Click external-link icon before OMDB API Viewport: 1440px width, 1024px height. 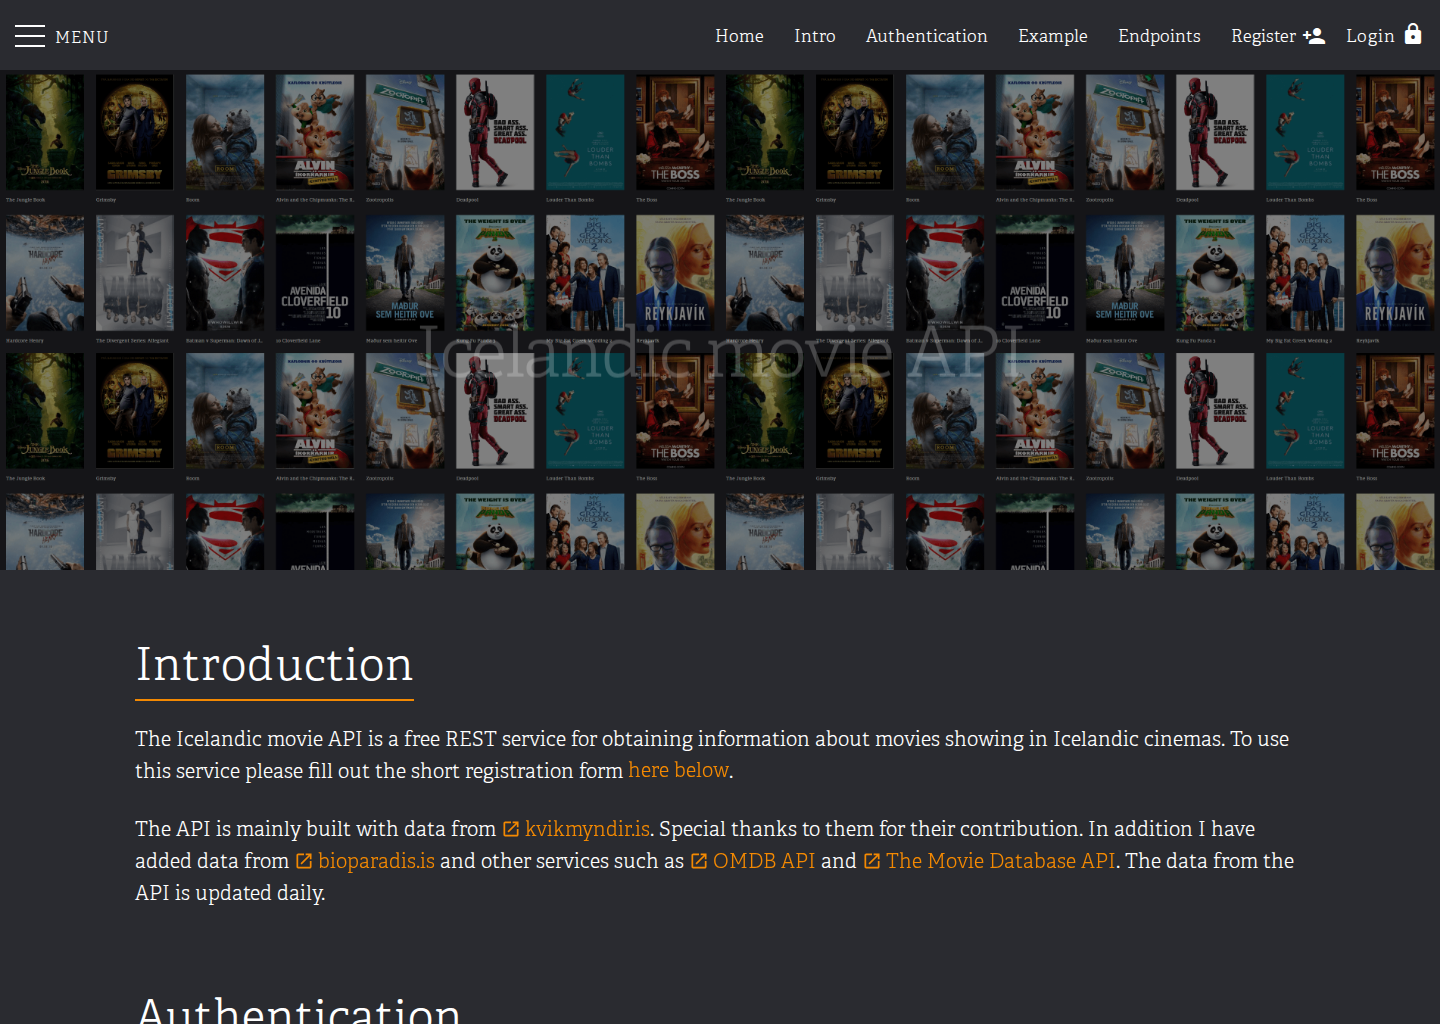point(699,861)
